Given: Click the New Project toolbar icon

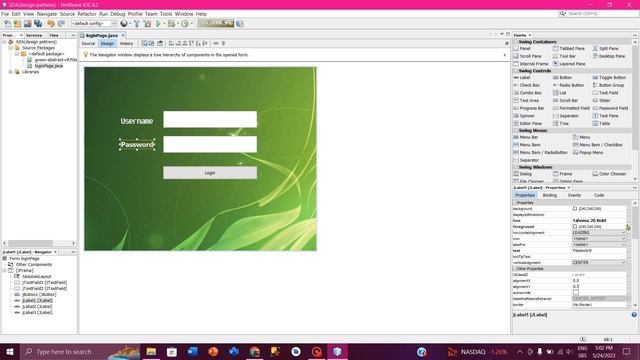Looking at the screenshot, I should click(17, 24).
